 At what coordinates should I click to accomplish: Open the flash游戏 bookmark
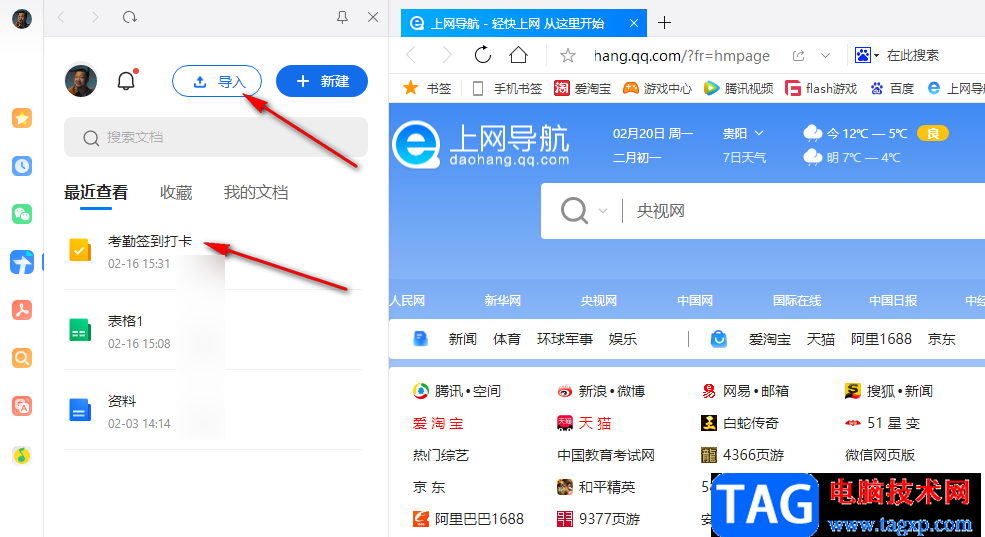point(821,89)
